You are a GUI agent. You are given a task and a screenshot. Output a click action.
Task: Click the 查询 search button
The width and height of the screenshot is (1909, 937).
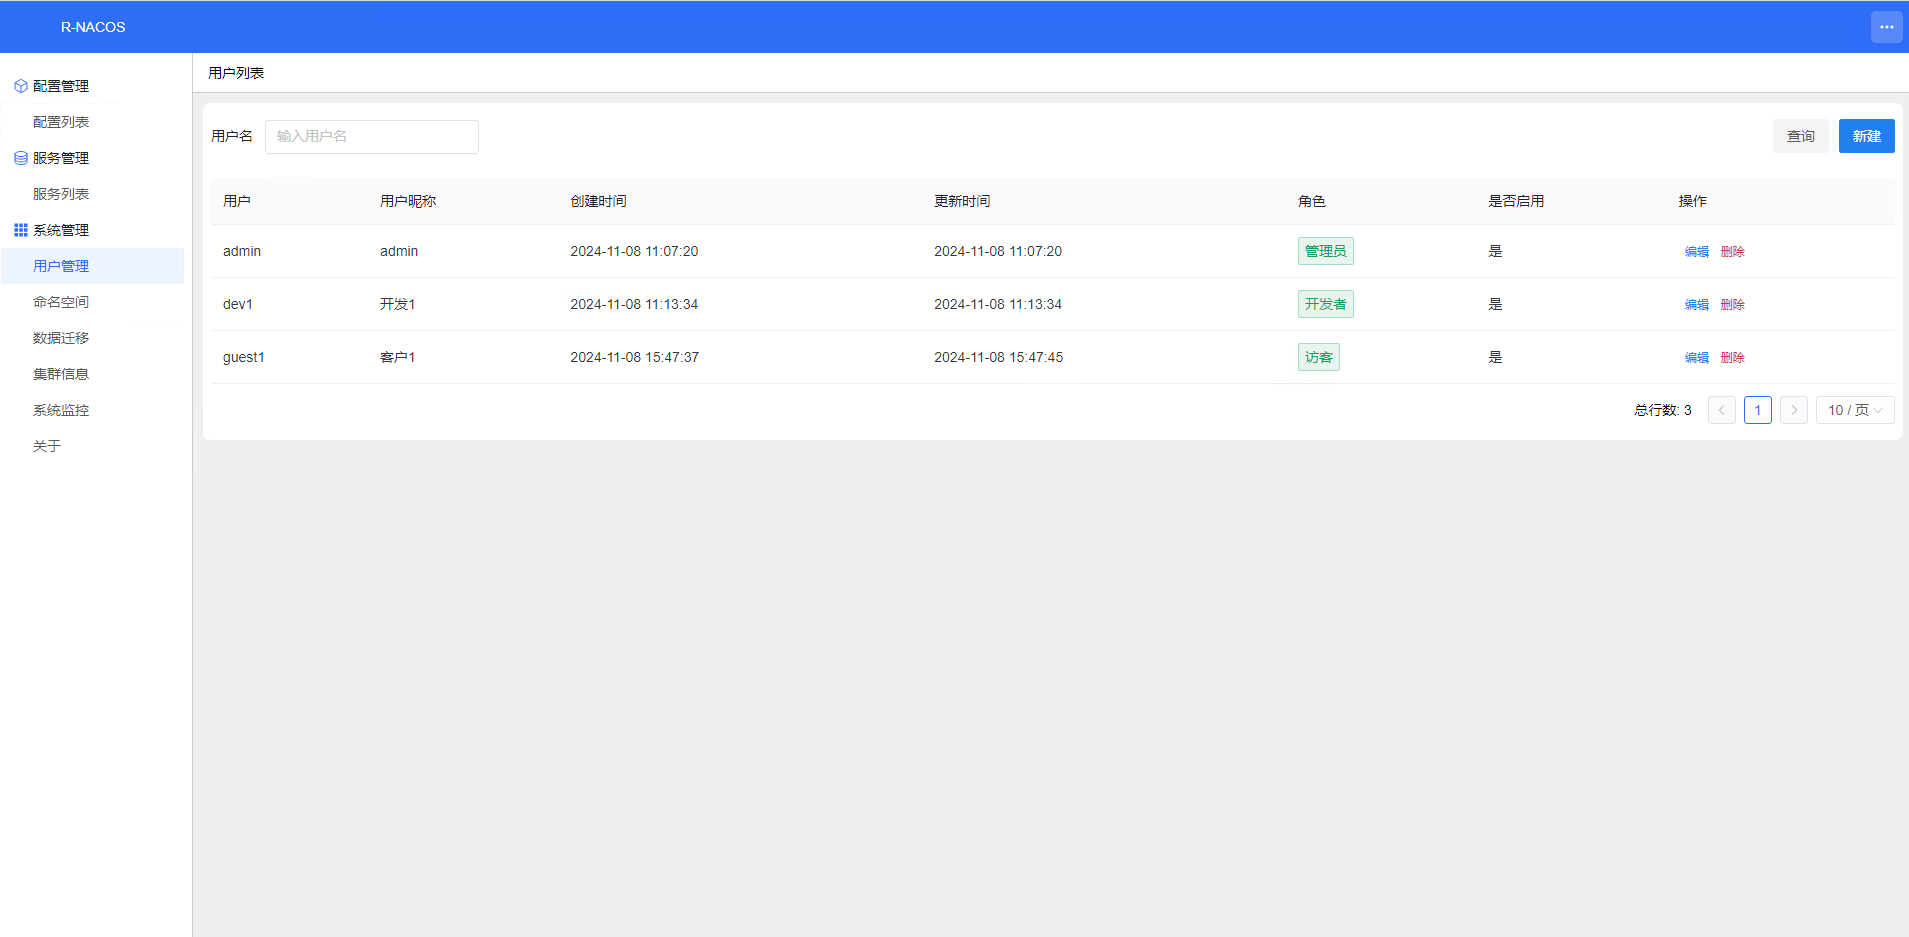tap(1800, 136)
